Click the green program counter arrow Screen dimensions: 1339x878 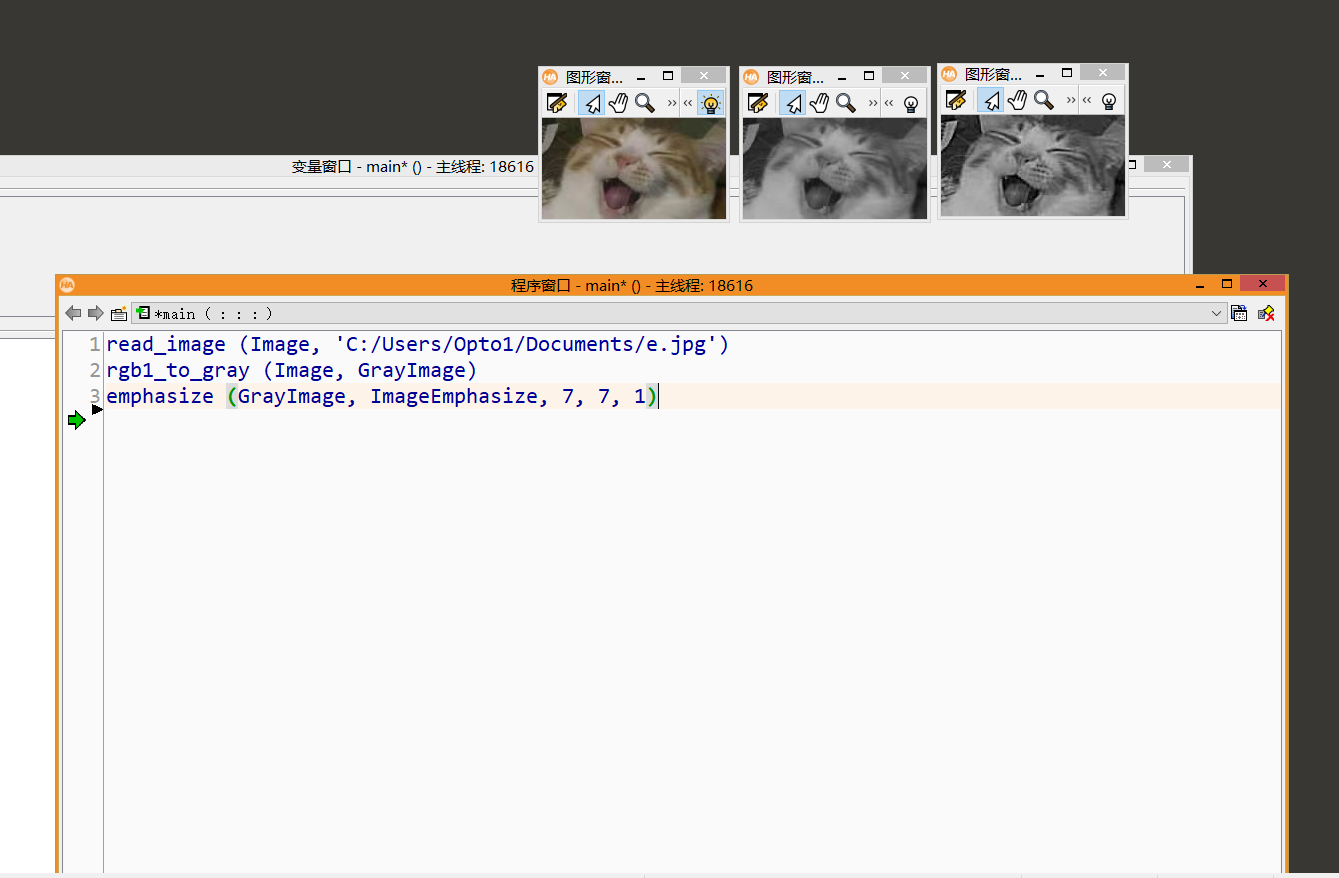pyautogui.click(x=77, y=421)
